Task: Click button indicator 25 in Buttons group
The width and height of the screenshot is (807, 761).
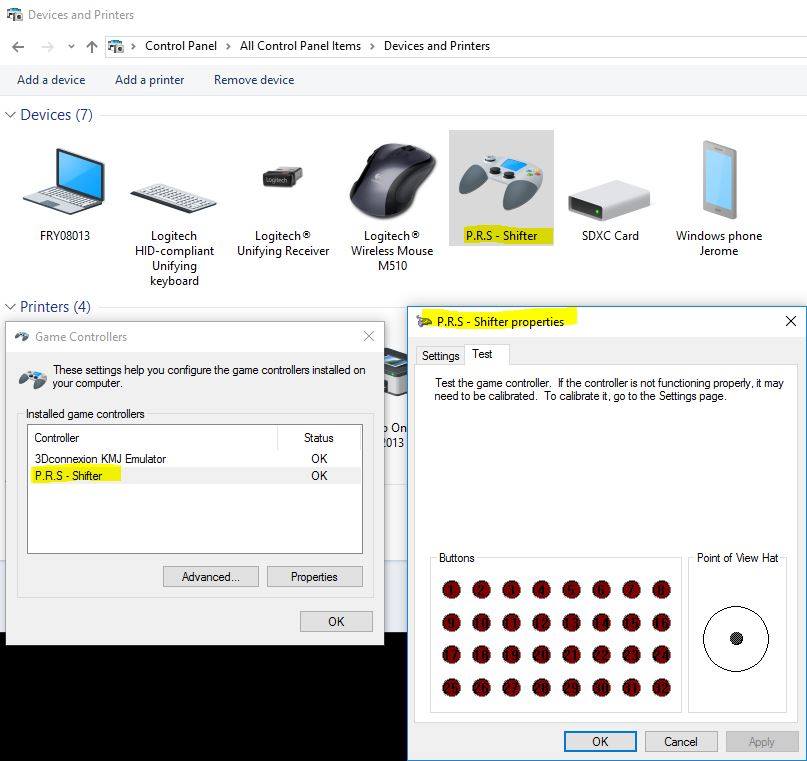Action: point(451,687)
